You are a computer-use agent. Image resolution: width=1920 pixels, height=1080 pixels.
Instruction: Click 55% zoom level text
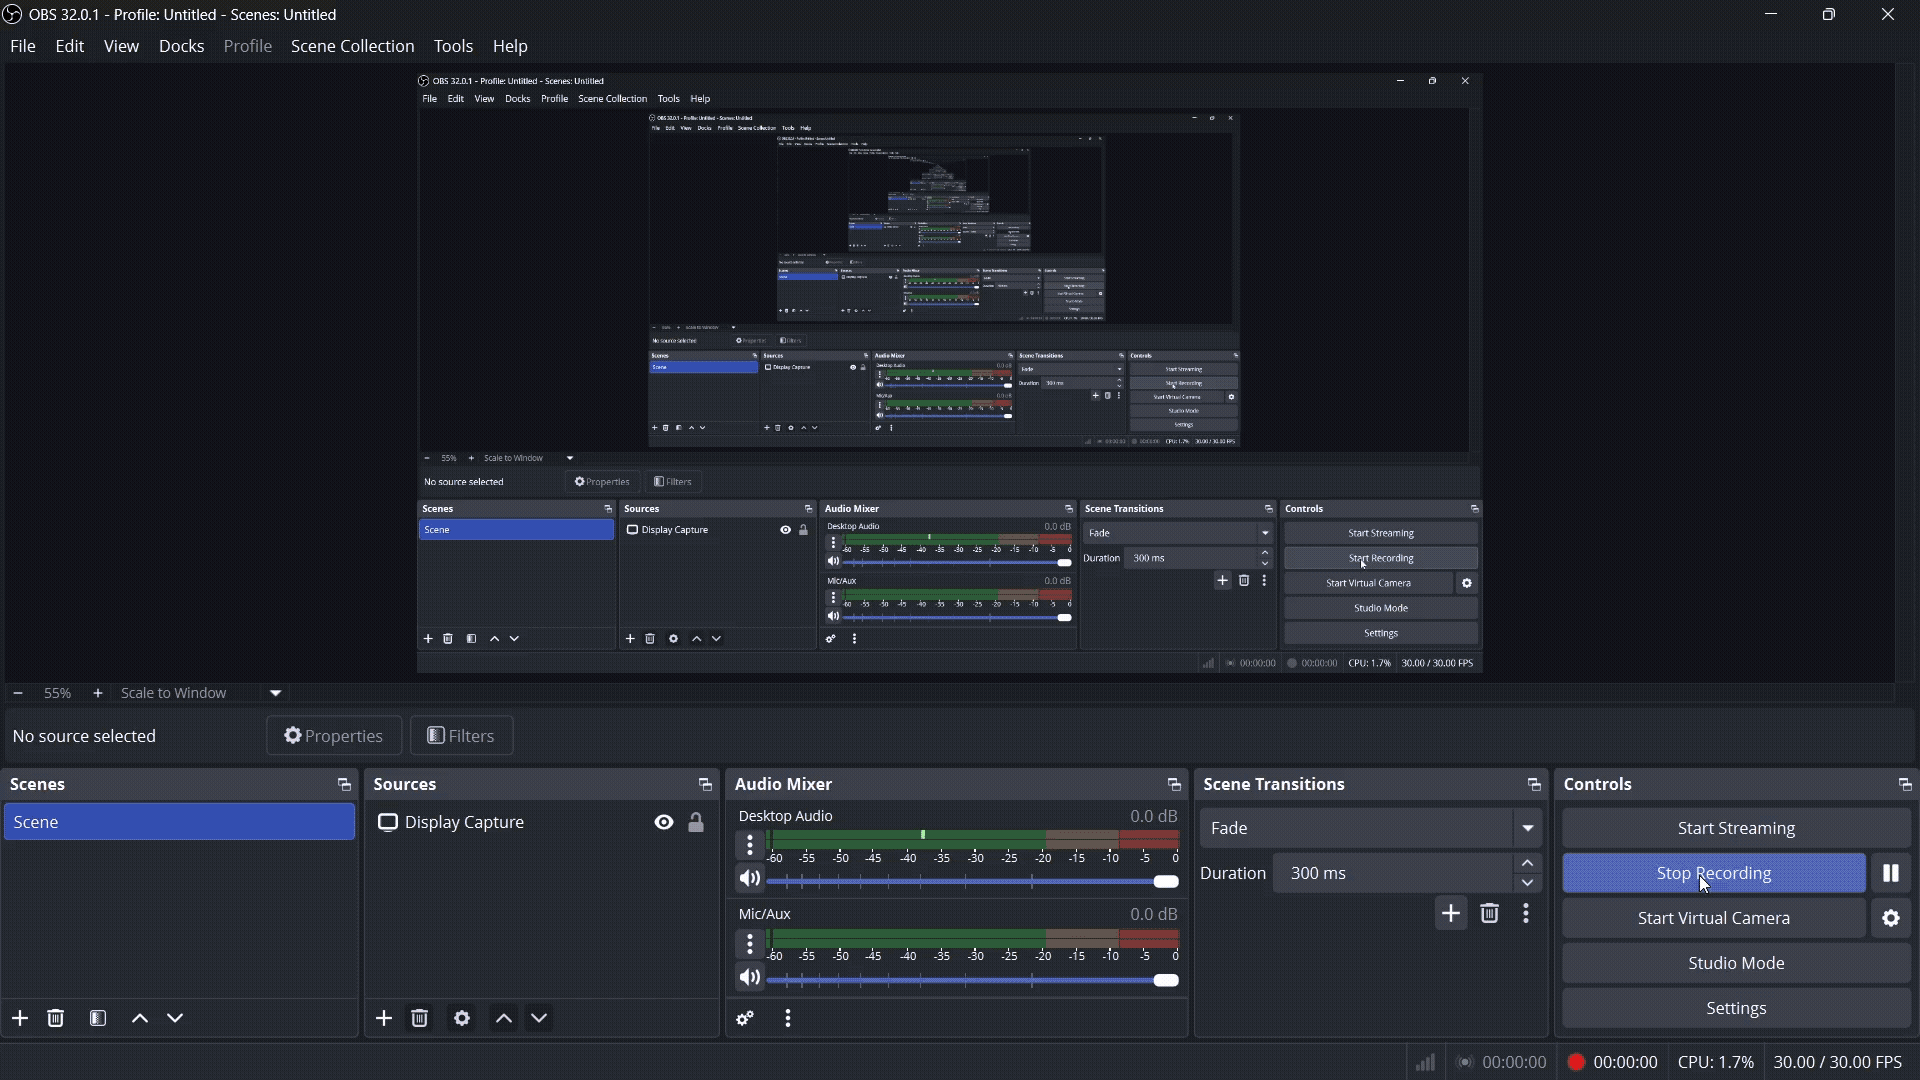click(x=57, y=693)
